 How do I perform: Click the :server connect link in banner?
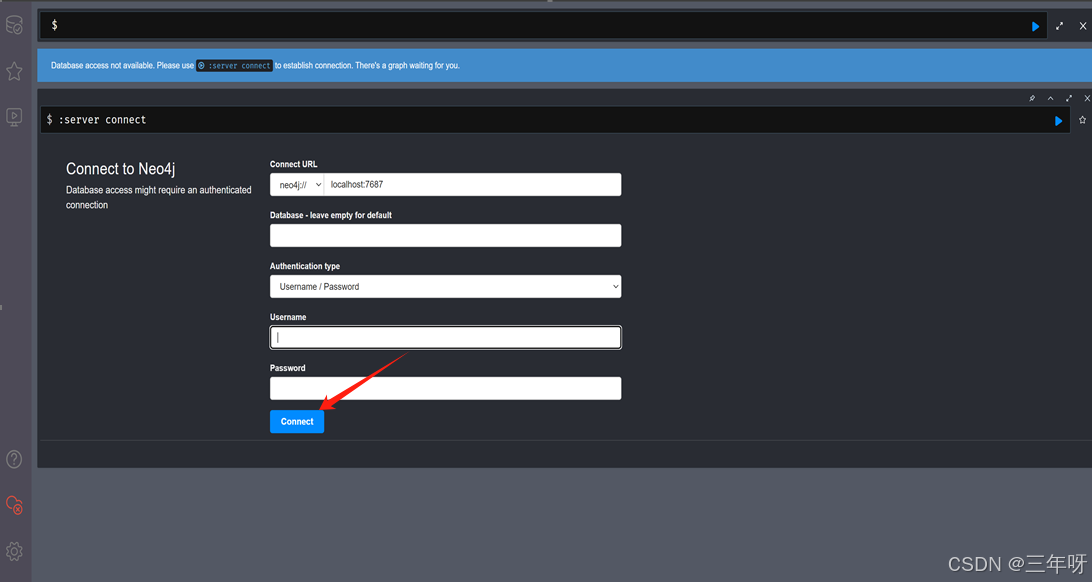[x=235, y=65]
